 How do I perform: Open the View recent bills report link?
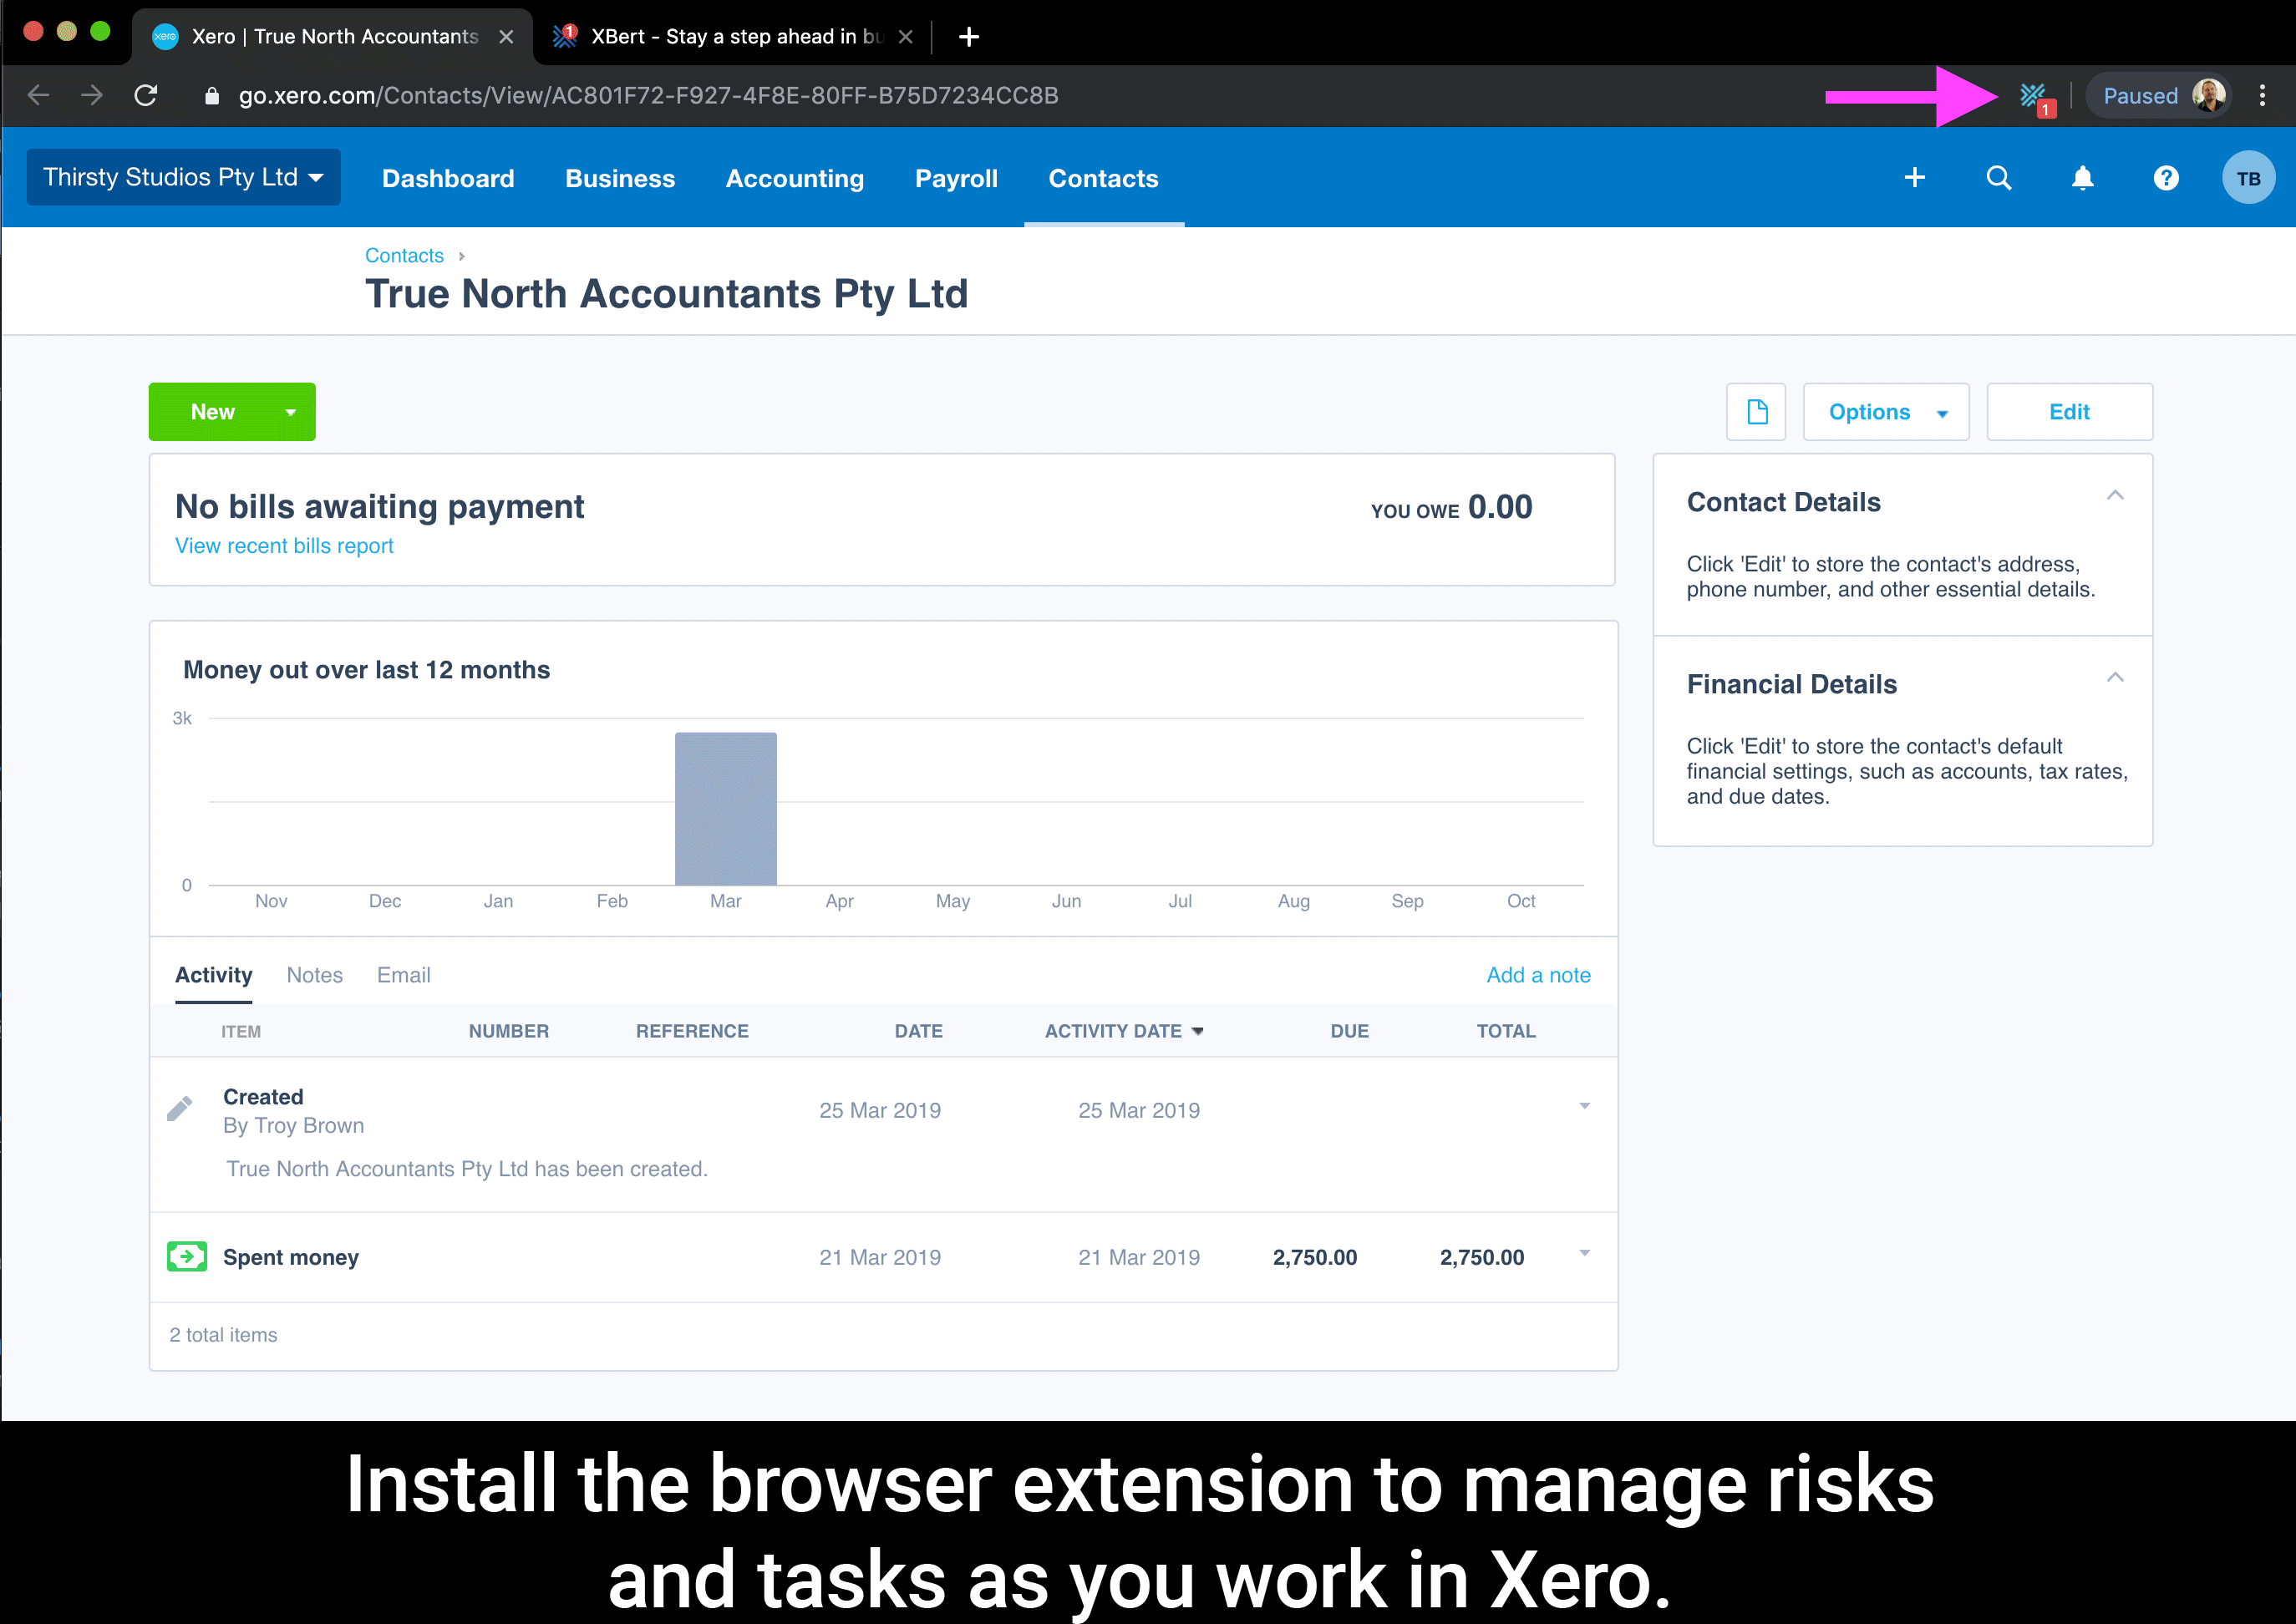pyautogui.click(x=284, y=546)
